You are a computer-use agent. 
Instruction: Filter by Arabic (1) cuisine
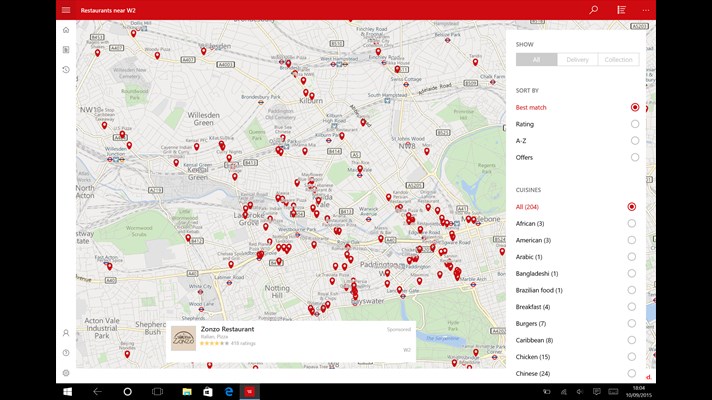[576, 257]
